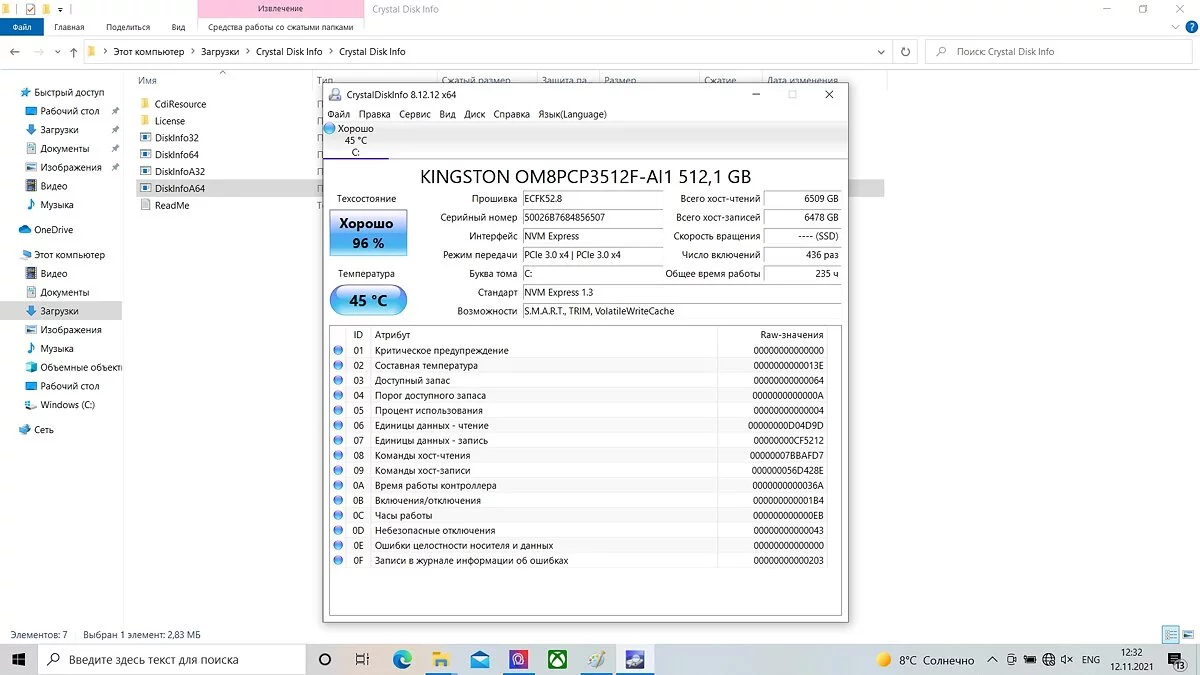This screenshot has width=1200, height=675.
Task: Open the Windows Start menu
Action: (19, 660)
